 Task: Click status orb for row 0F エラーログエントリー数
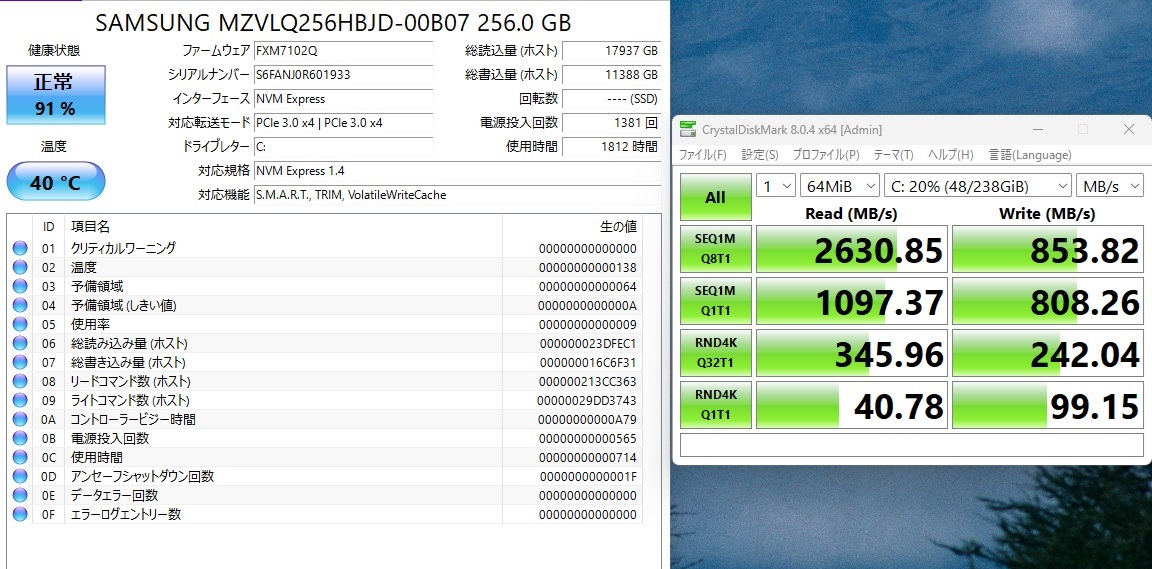(x=20, y=515)
